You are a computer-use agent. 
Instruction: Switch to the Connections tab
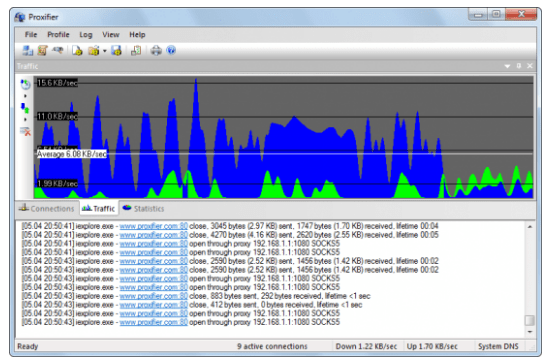tap(47, 209)
